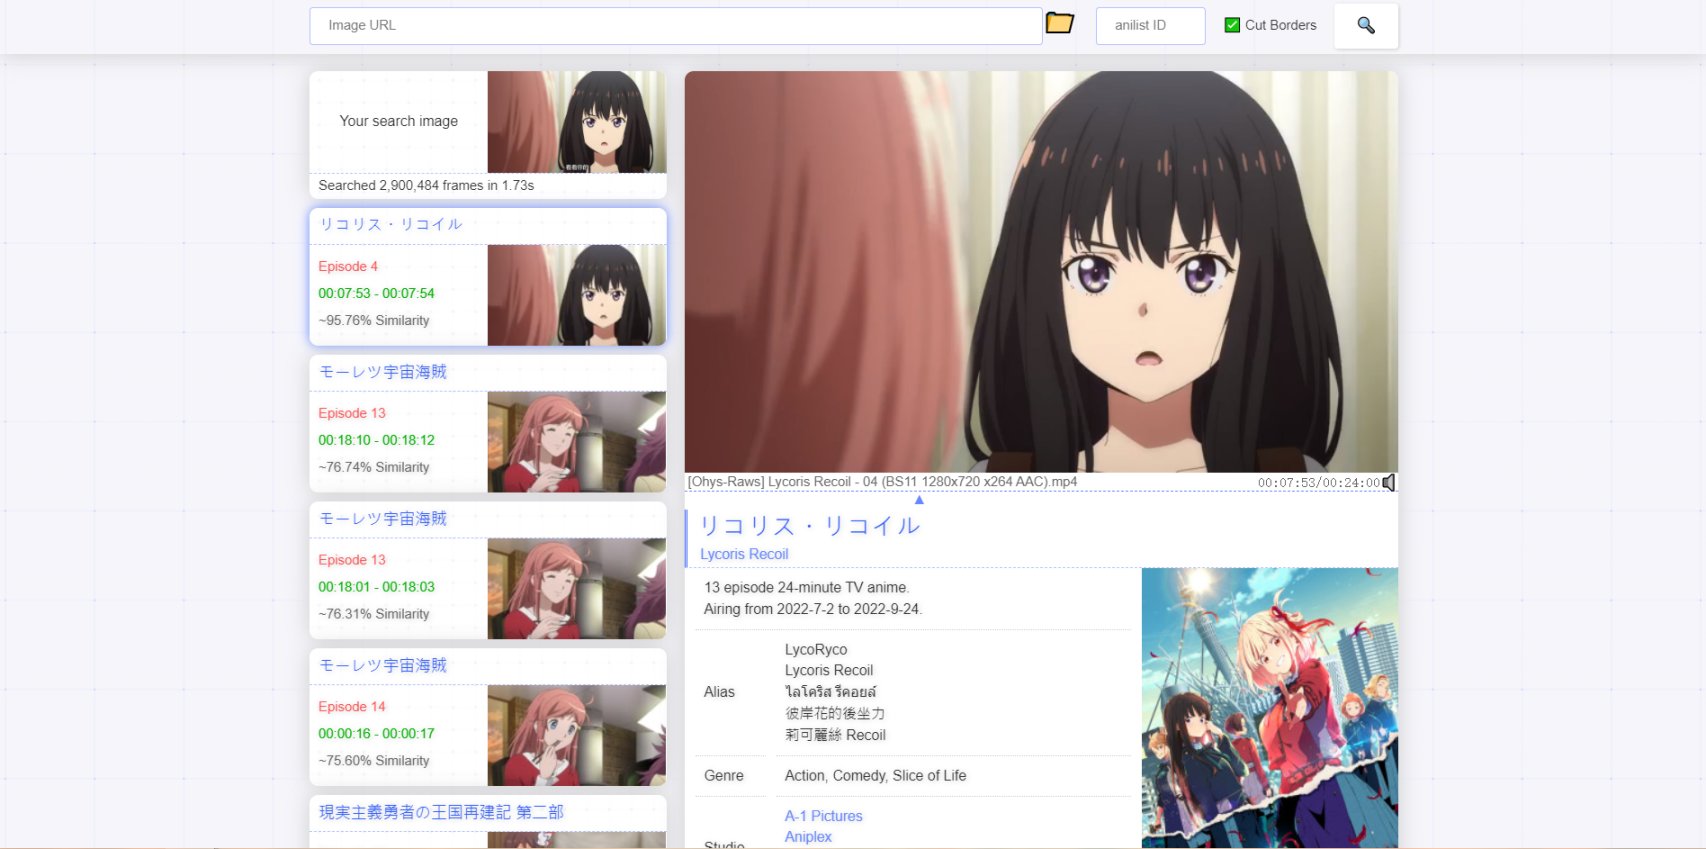Click the '~76.74% Similarity' text
Viewport: 1706px width, 849px height.
pos(374,467)
